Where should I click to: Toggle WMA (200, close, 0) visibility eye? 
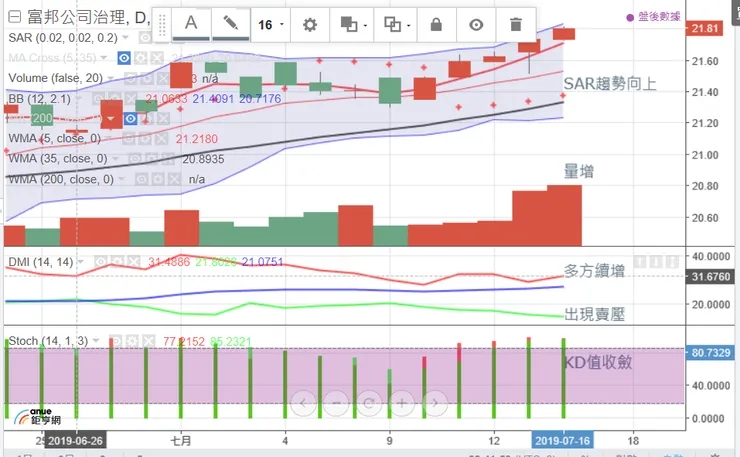click(142, 179)
